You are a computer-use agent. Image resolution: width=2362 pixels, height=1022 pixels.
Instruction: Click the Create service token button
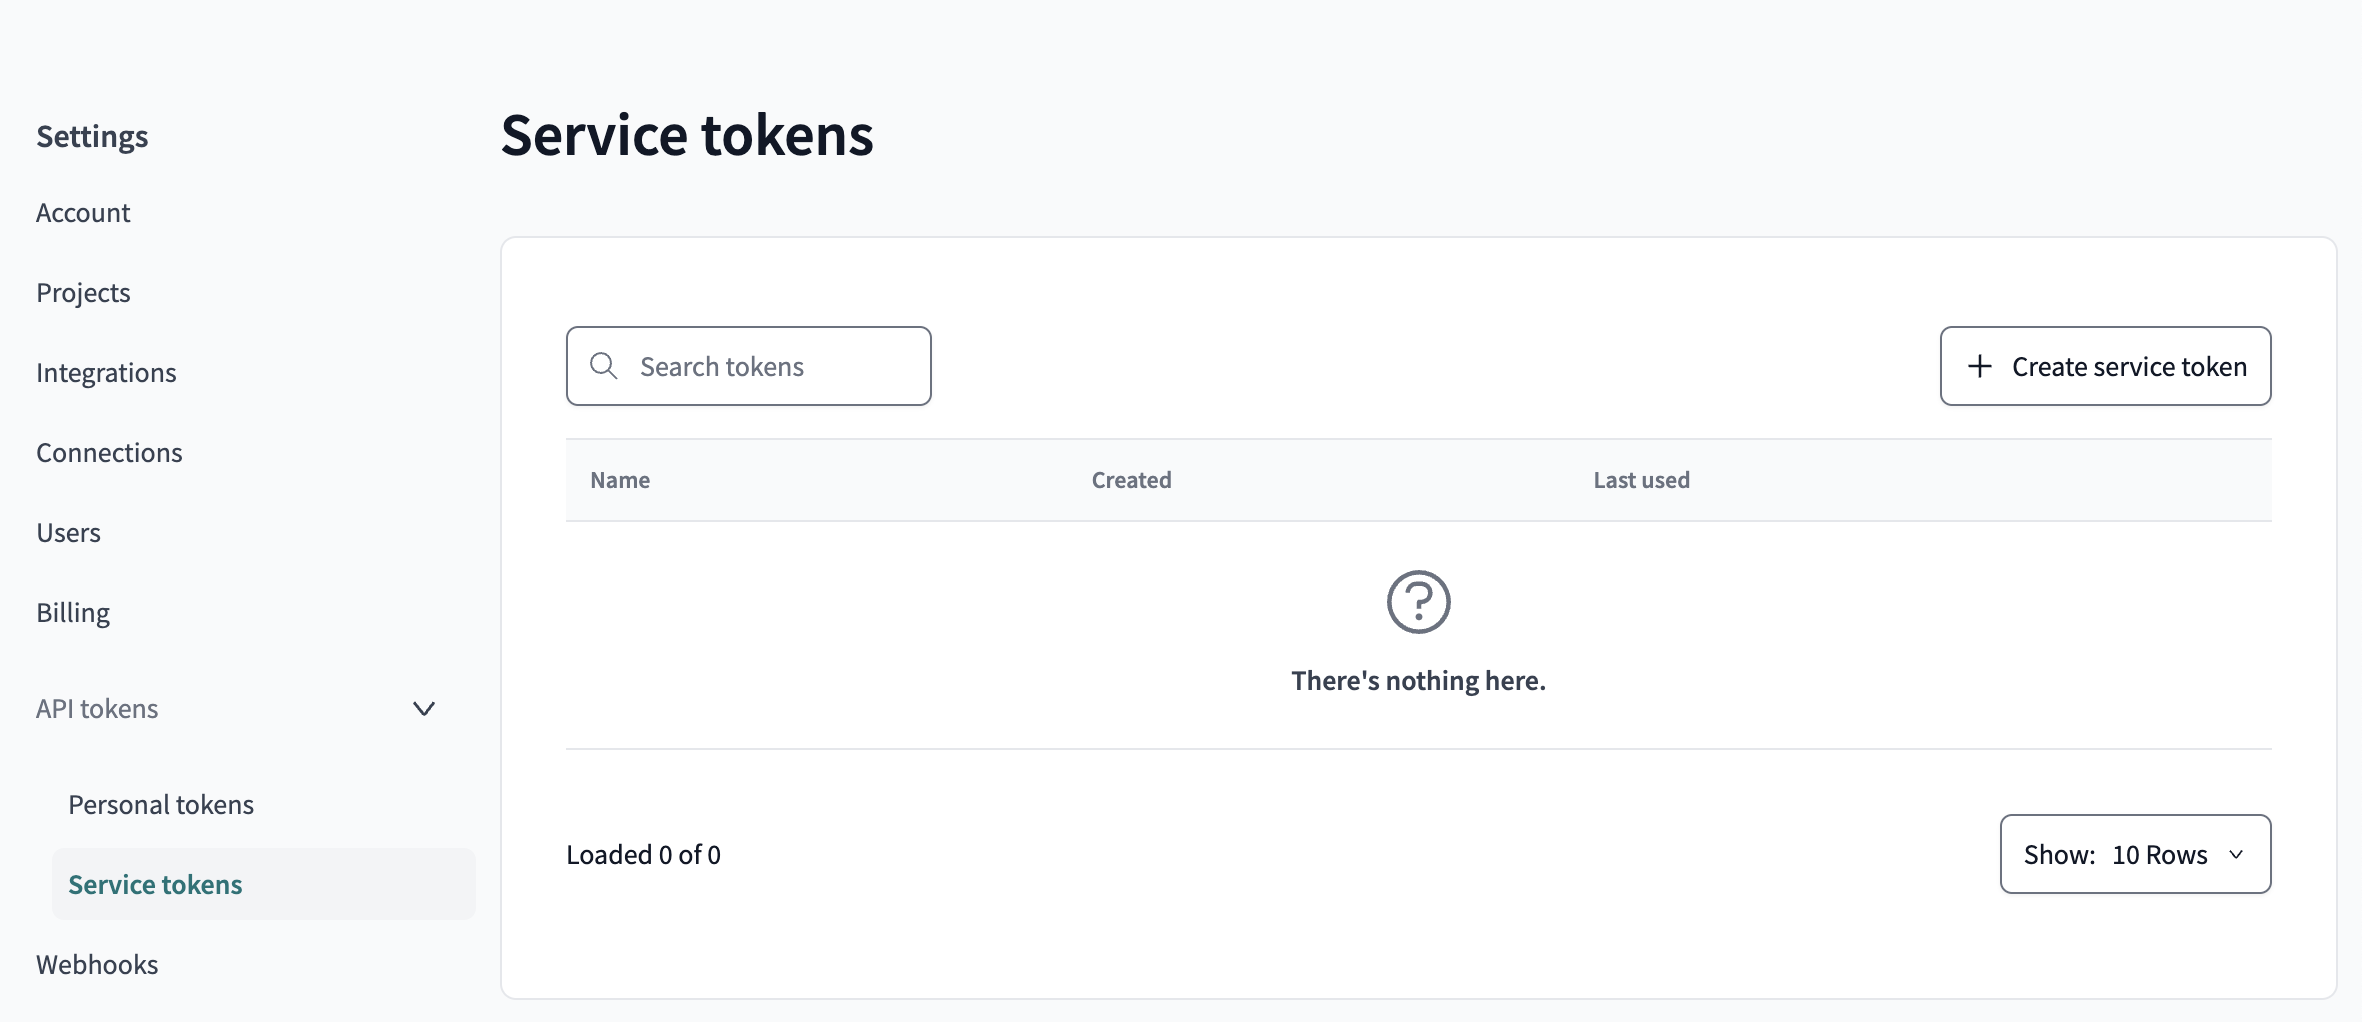tap(2105, 366)
